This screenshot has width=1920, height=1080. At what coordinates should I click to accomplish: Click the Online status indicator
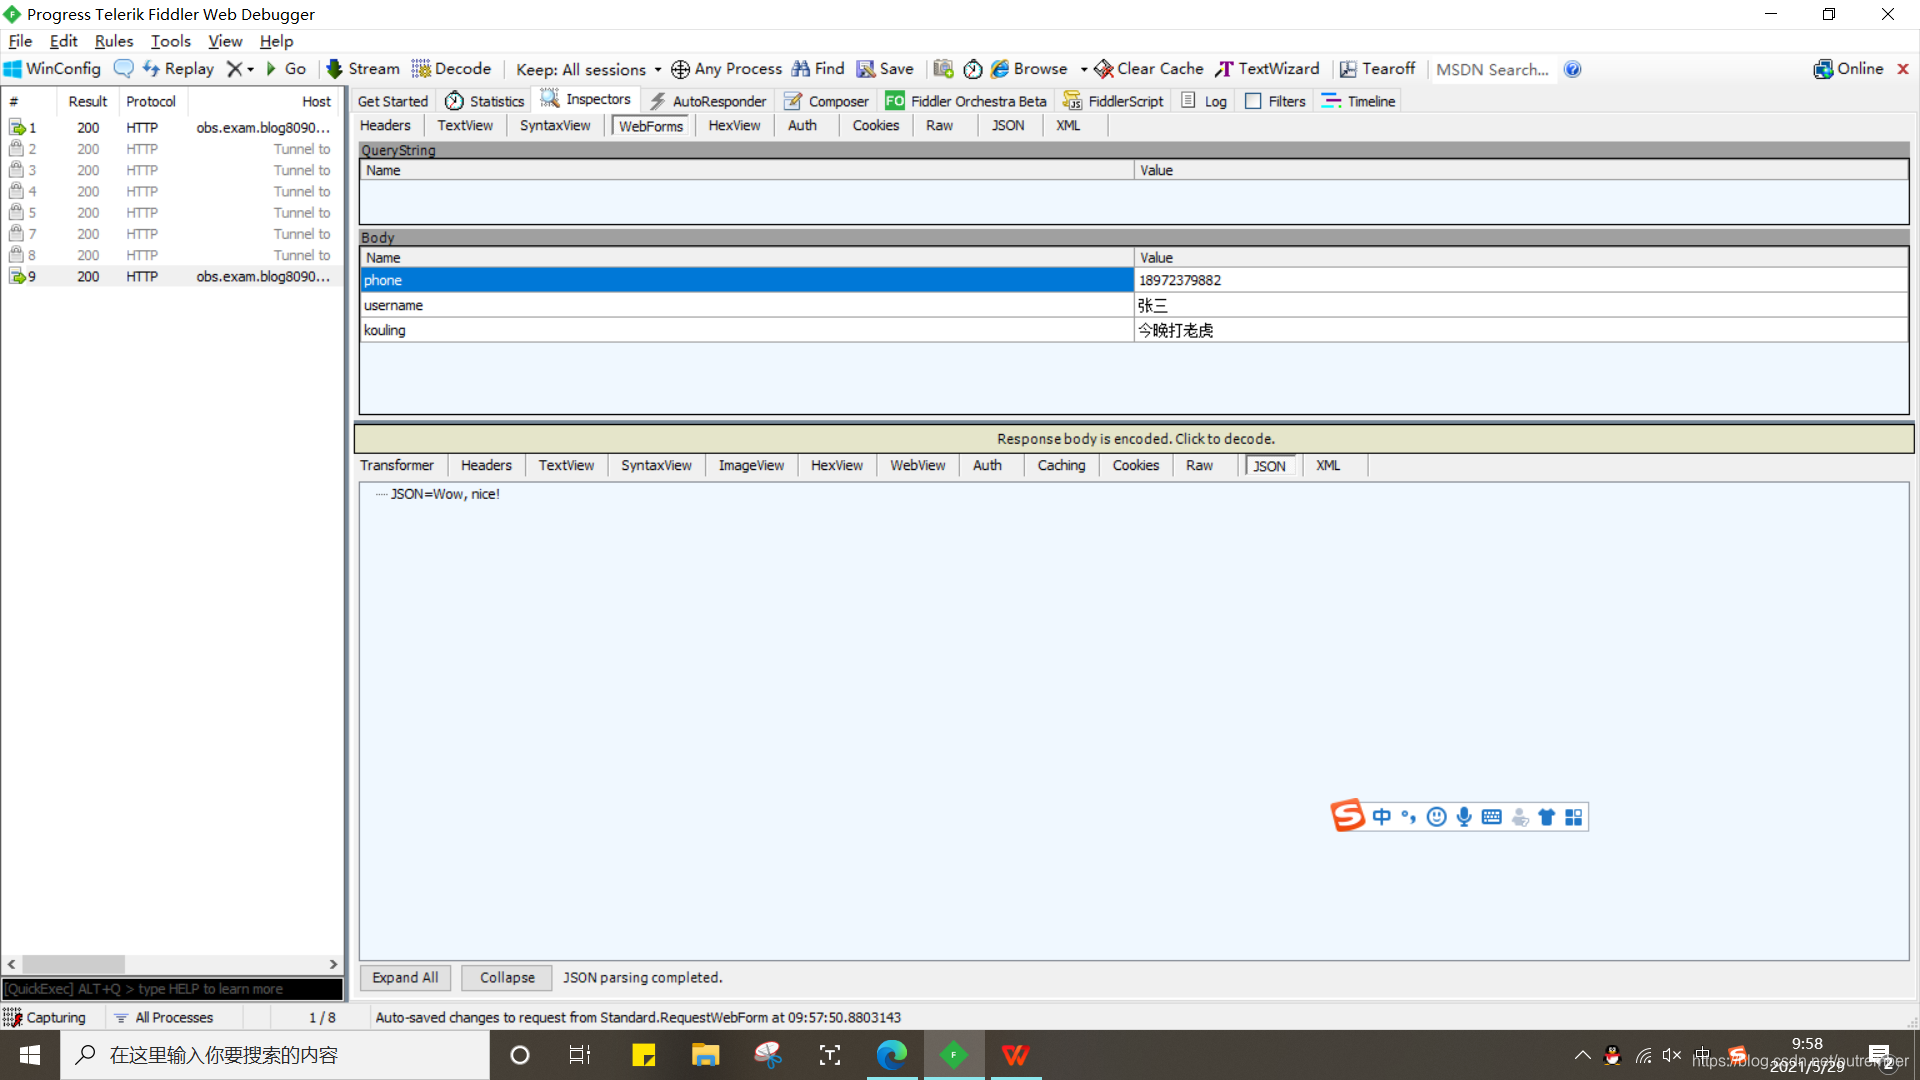coord(1848,69)
